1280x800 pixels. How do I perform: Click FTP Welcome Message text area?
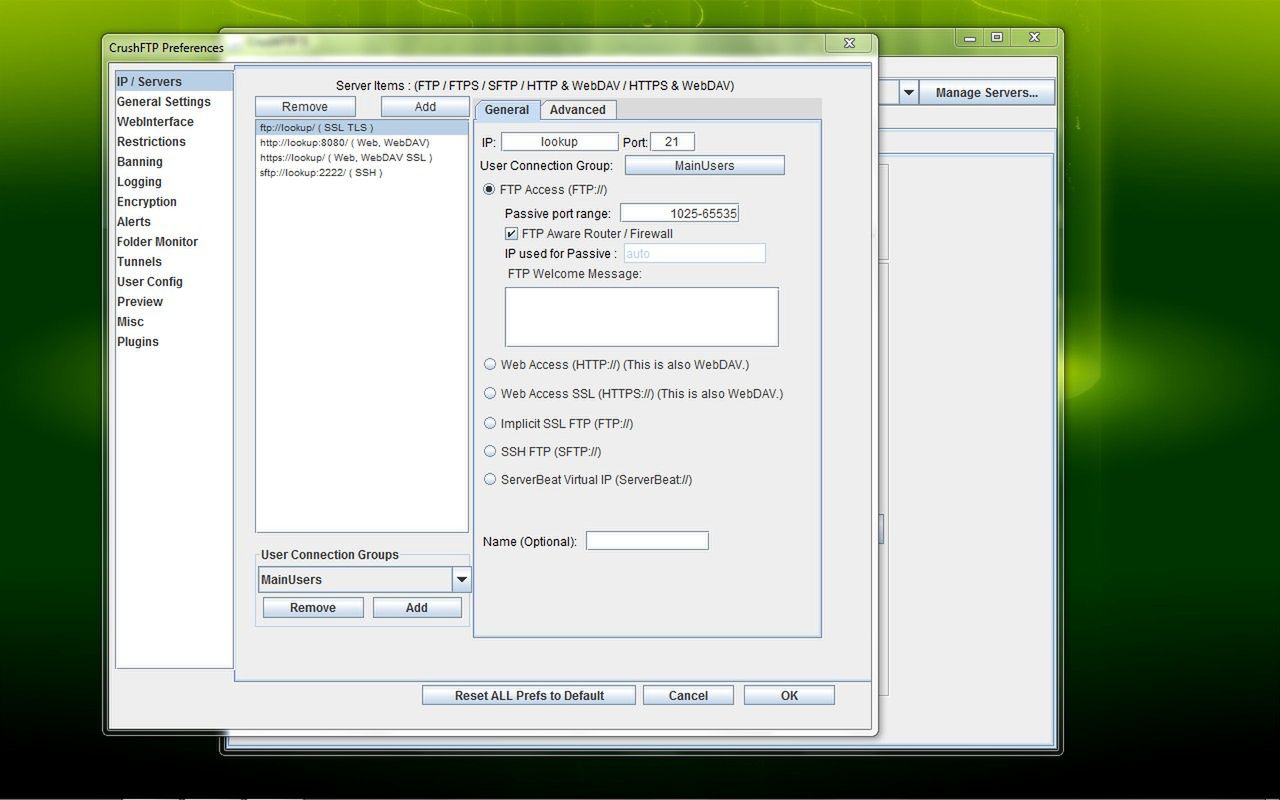click(x=642, y=317)
